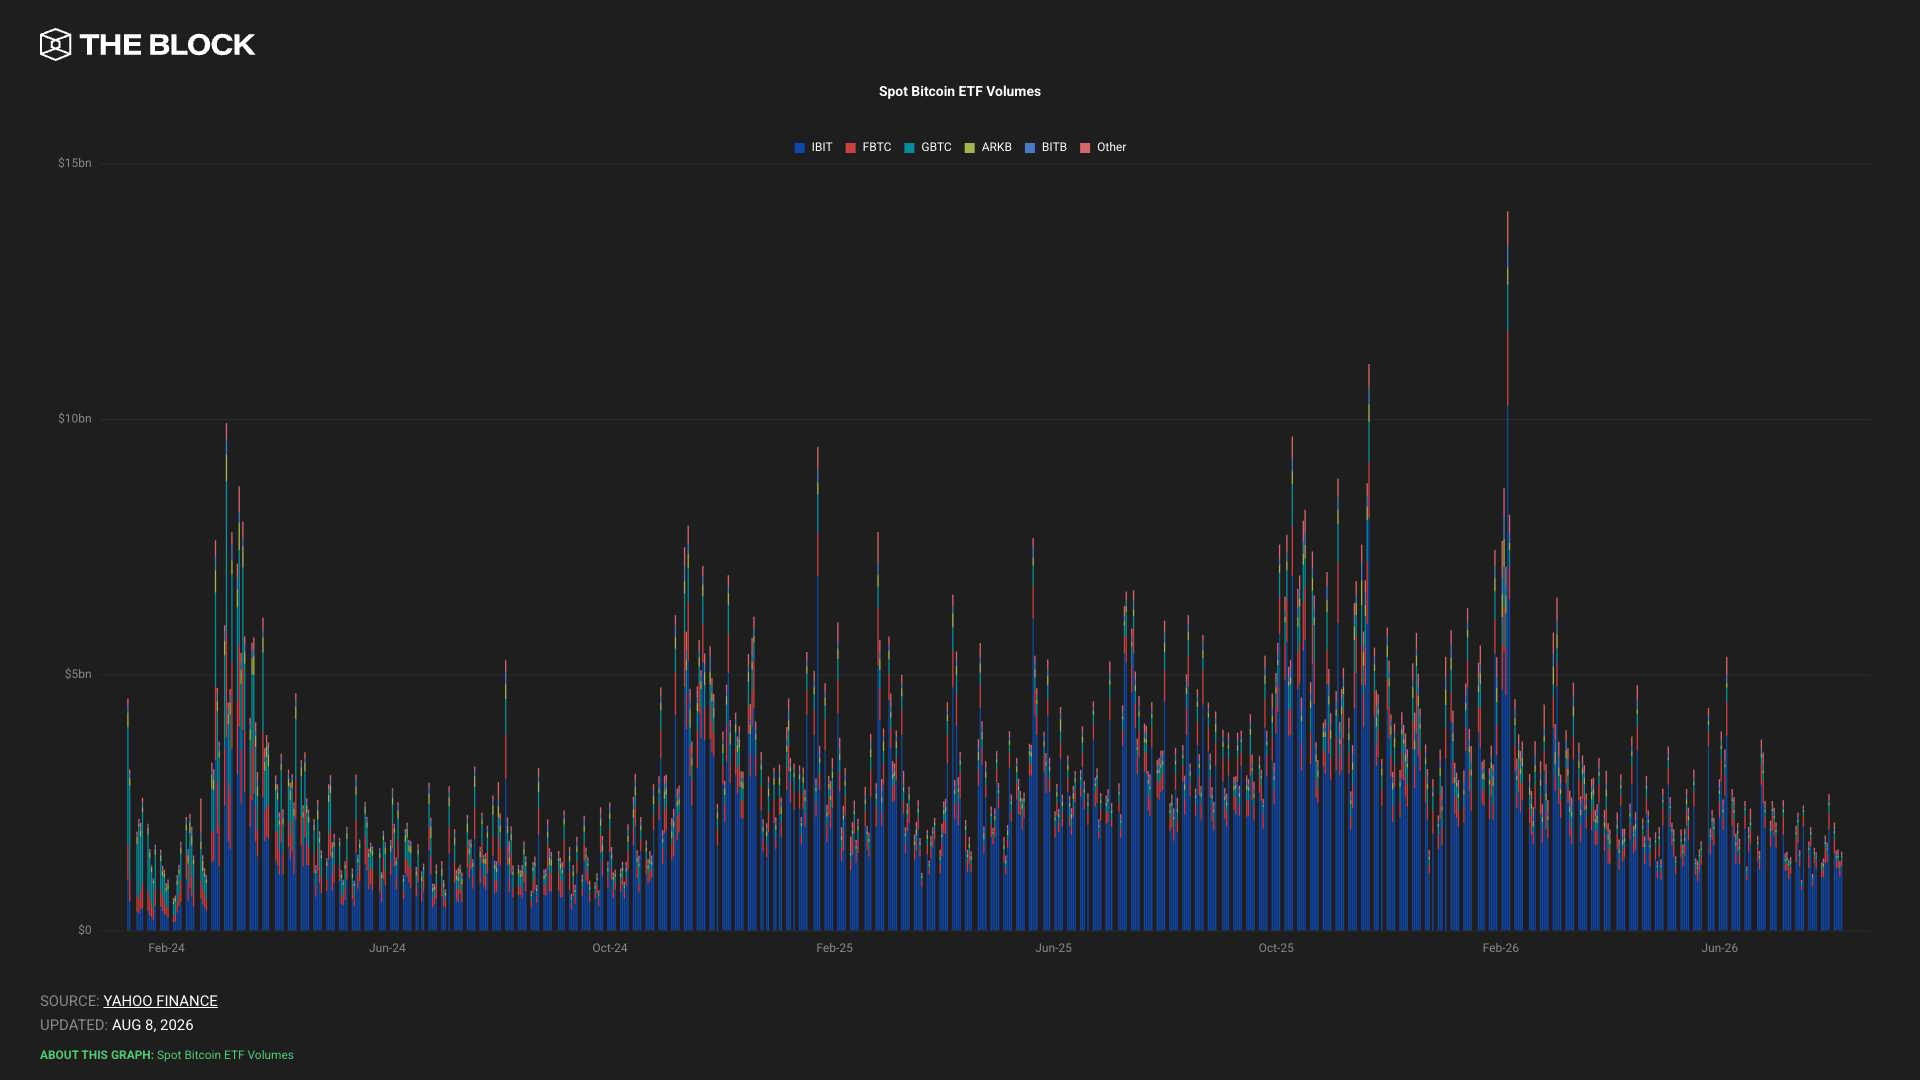Viewport: 1920px width, 1080px height.
Task: Click THE BLOCK wordmark text
Action: point(167,45)
